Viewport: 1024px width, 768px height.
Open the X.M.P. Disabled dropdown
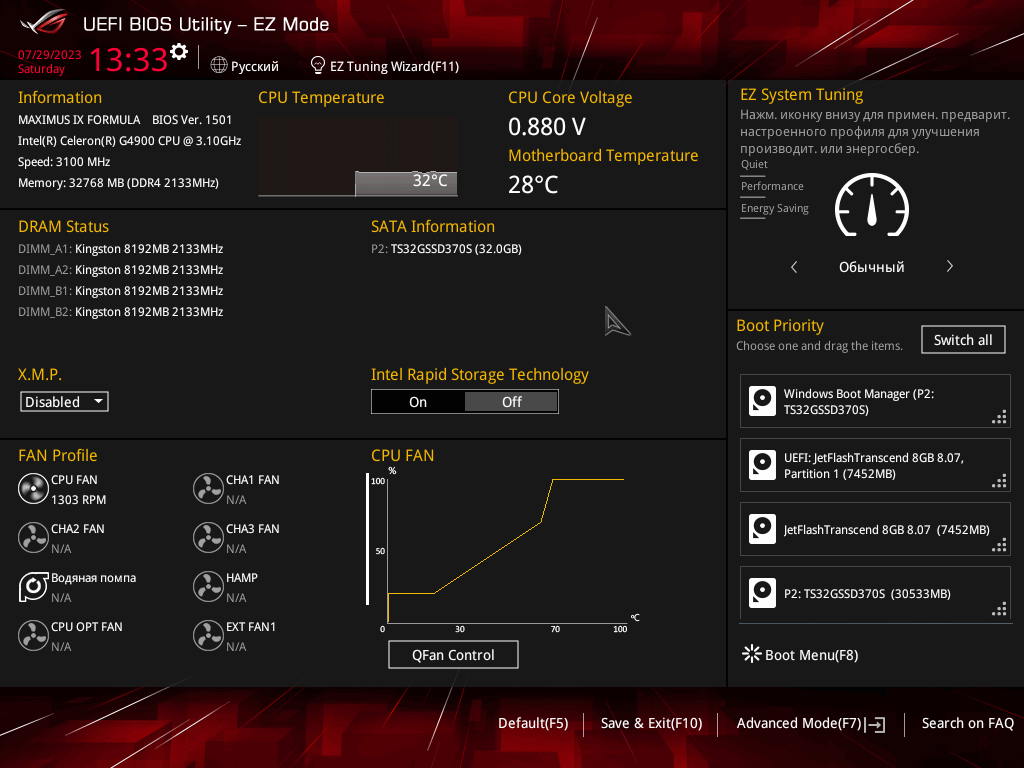(x=64, y=402)
